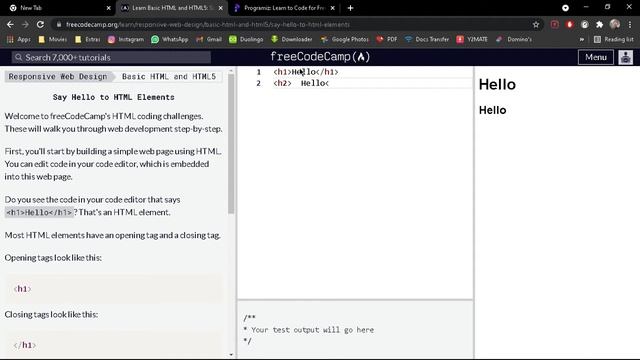Open the Extras bookmark folder

pos(87,39)
